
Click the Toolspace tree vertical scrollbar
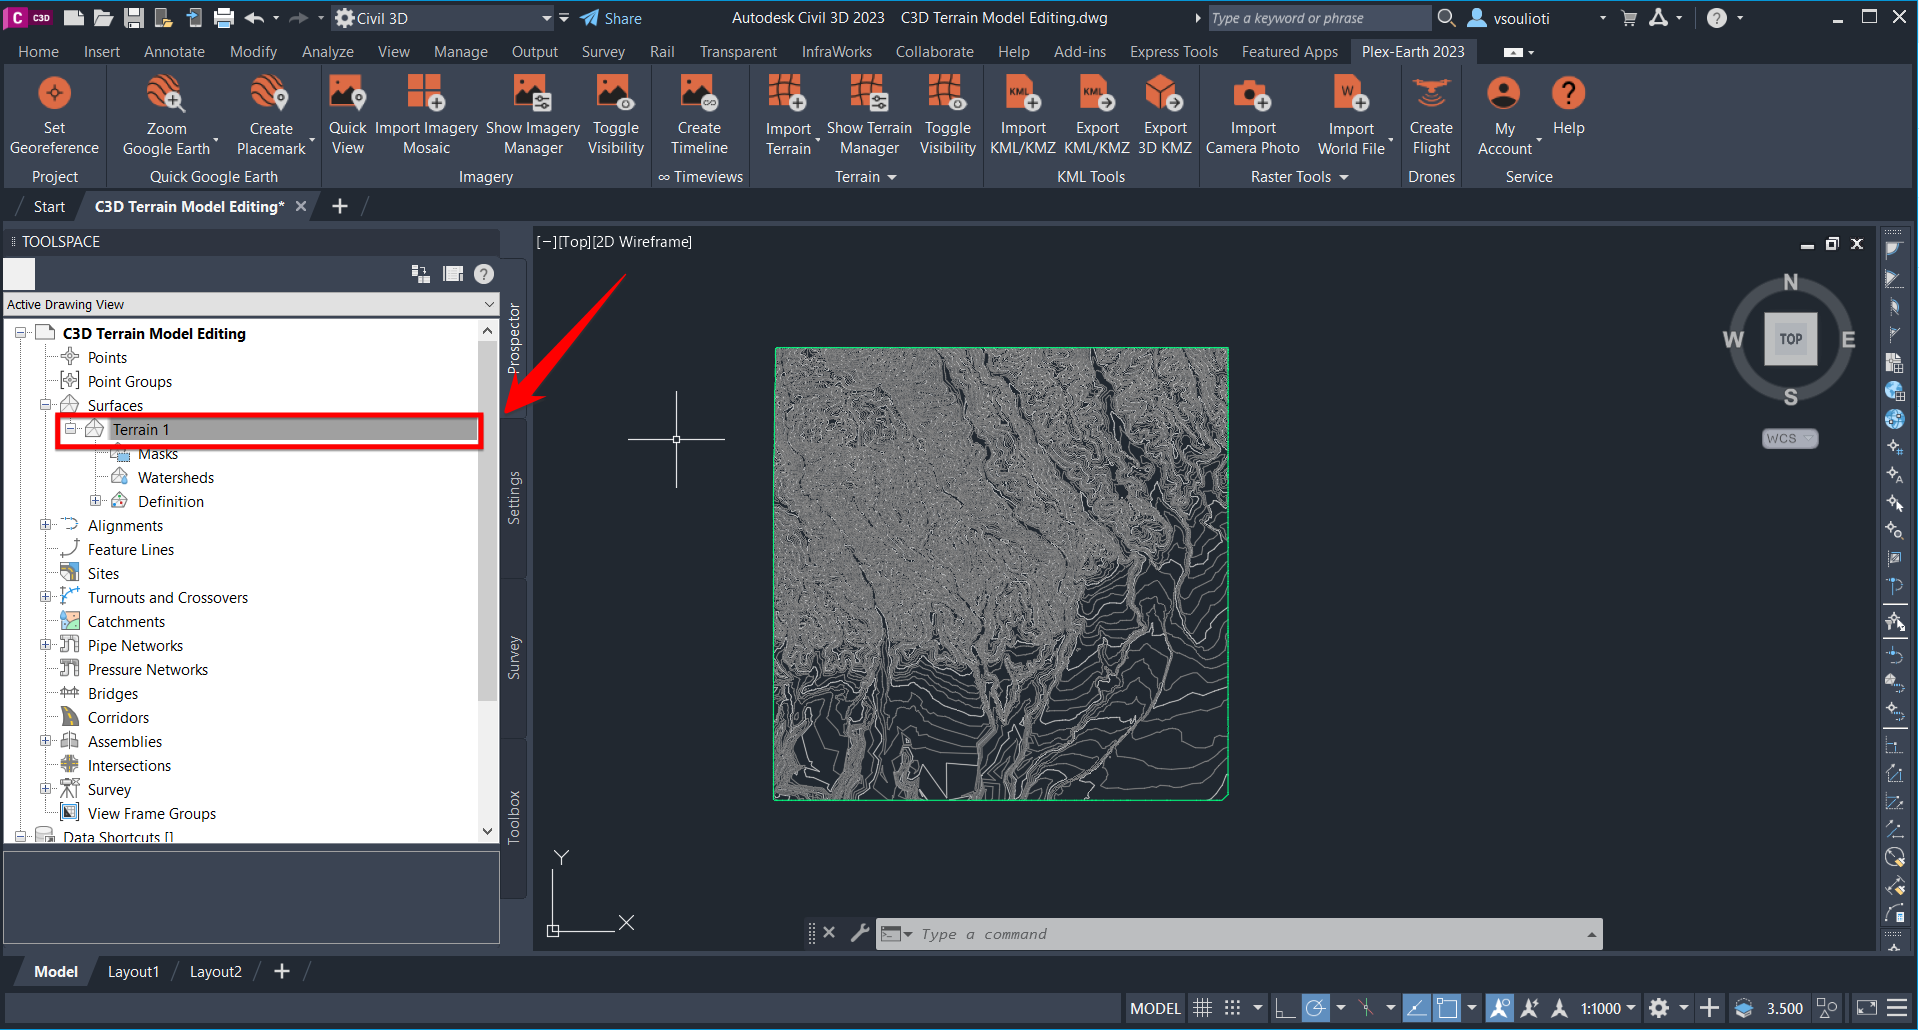487,520
